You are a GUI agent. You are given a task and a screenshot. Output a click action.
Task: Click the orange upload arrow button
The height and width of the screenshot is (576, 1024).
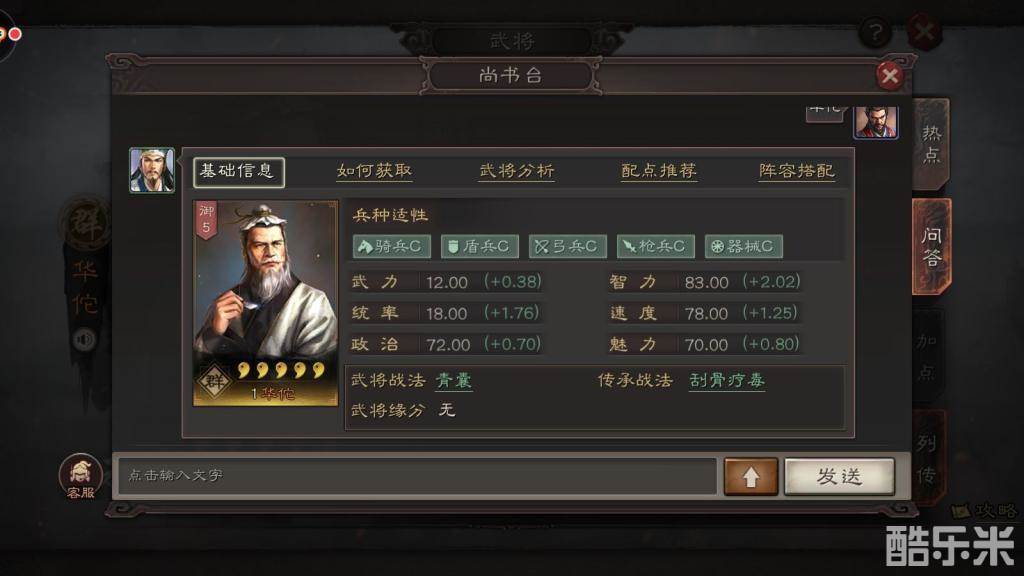click(x=751, y=477)
